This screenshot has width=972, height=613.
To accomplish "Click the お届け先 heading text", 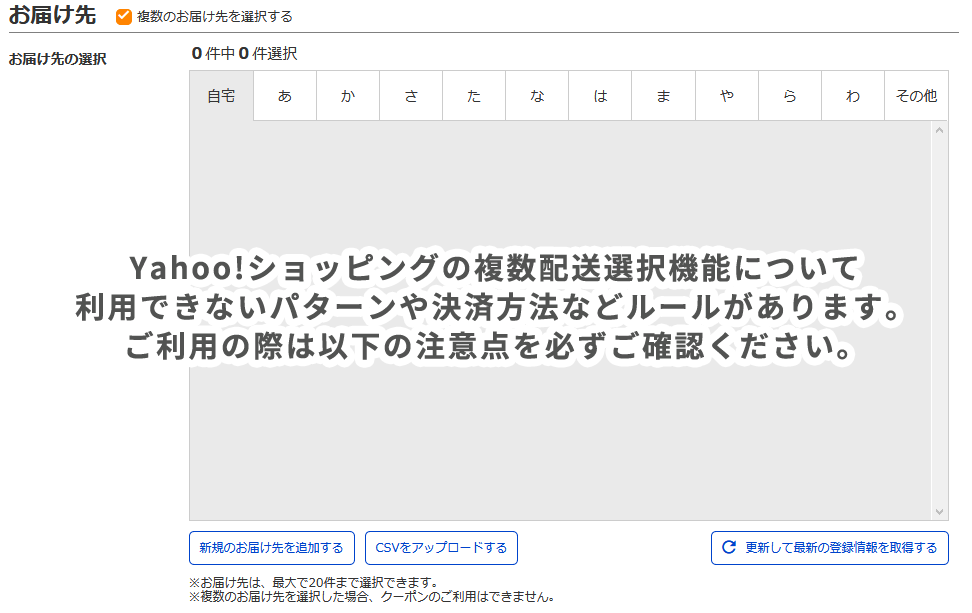I will click(x=52, y=15).
